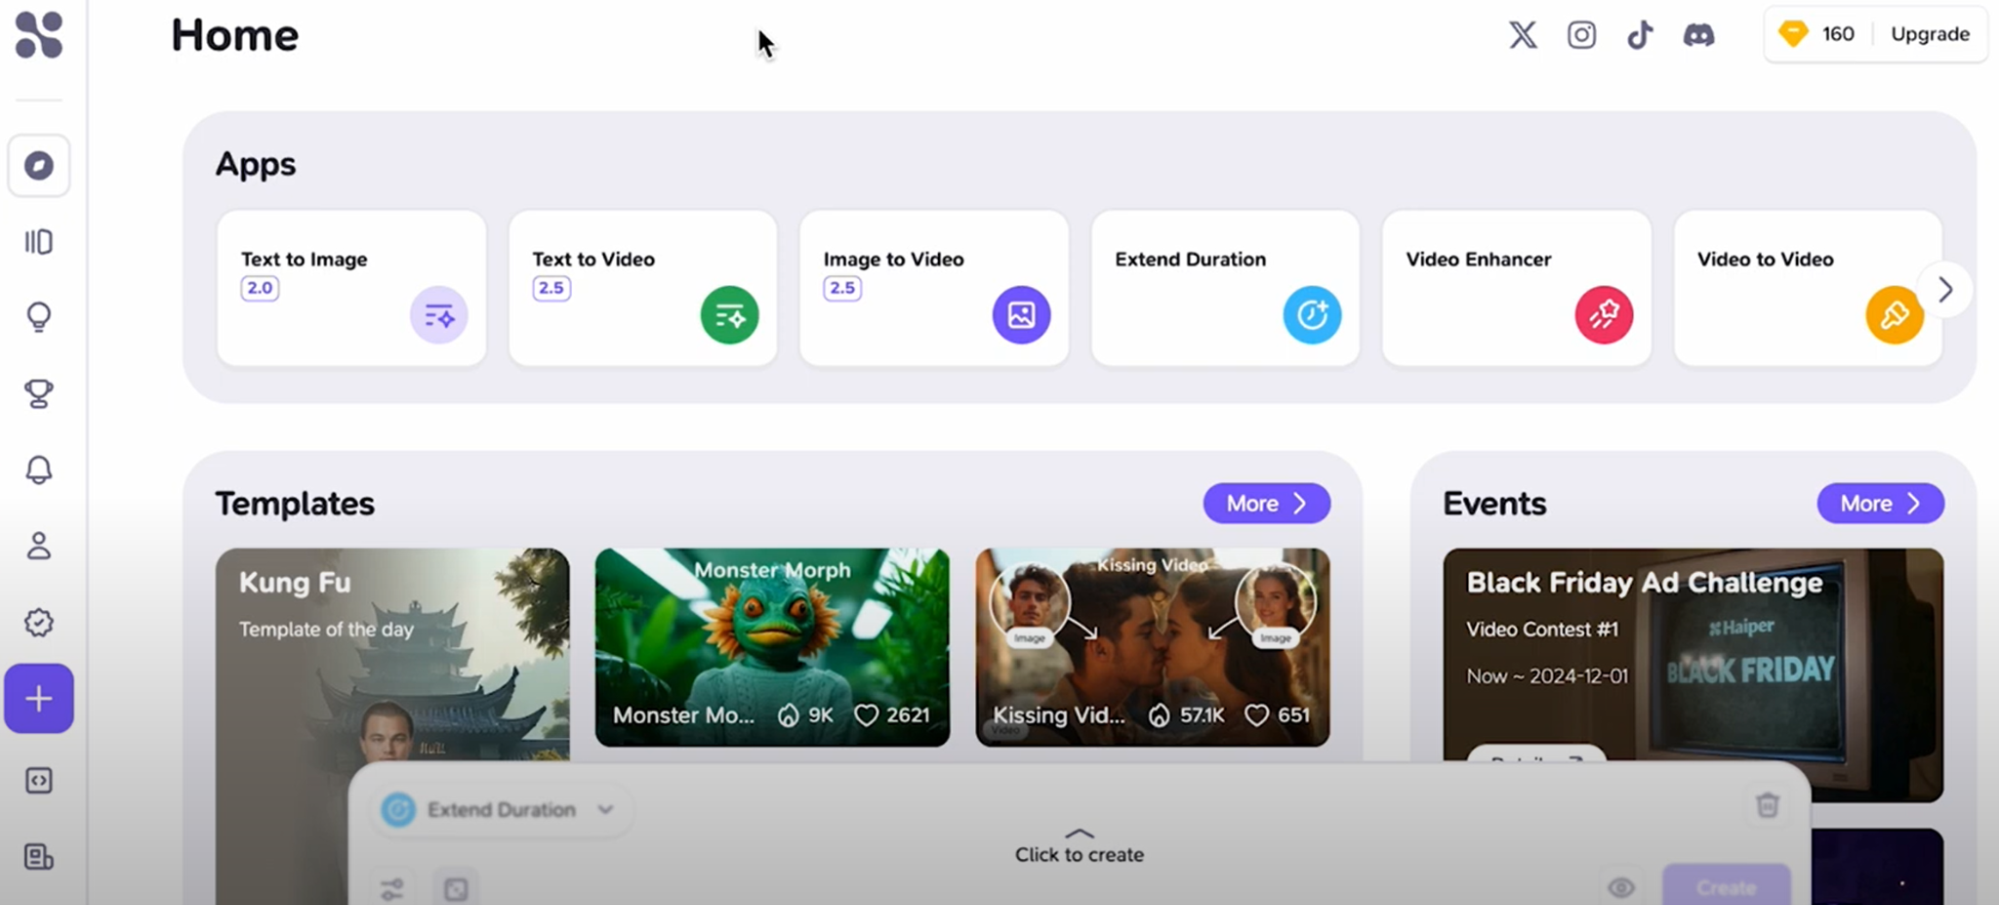Viewport: 1999px width, 905px height.
Task: Click the lightbulb icon in sidebar
Action: (x=39, y=317)
